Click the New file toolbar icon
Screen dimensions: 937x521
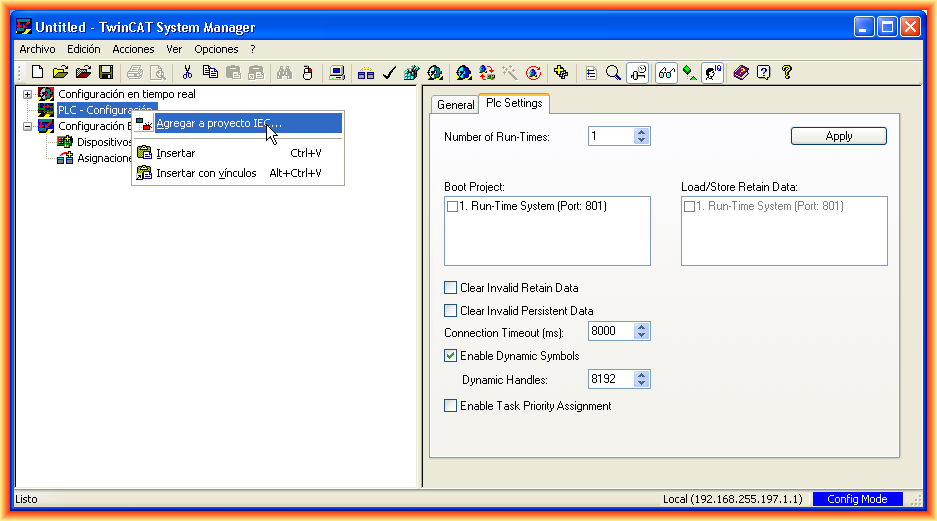pos(37,72)
